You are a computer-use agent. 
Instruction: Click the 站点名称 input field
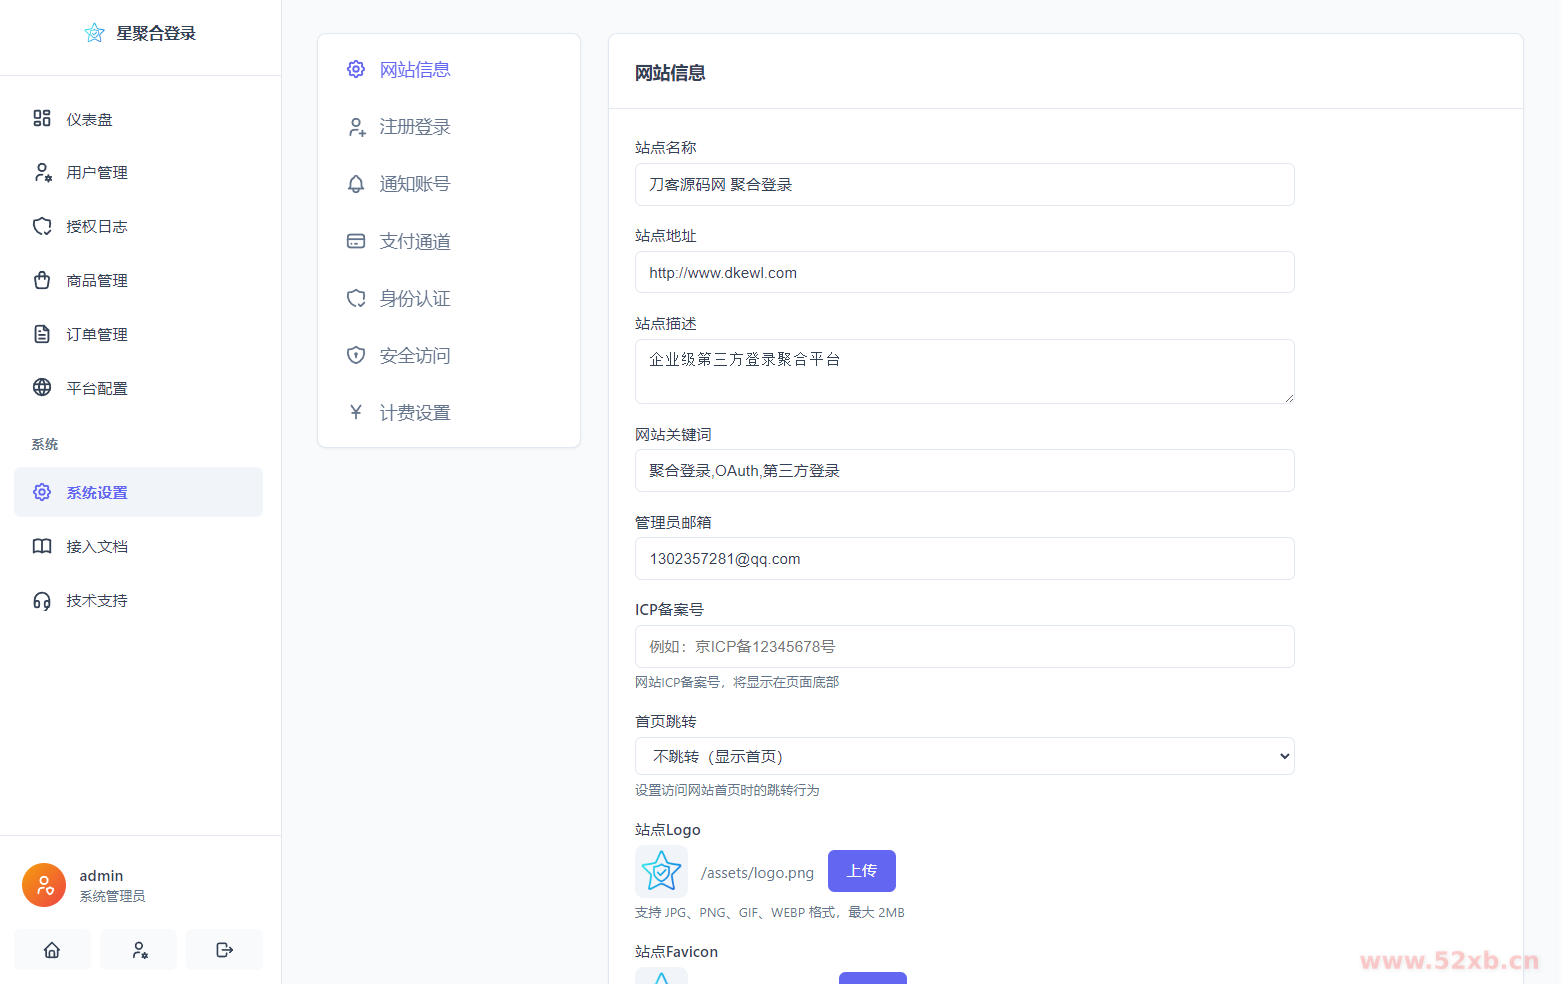[964, 185]
